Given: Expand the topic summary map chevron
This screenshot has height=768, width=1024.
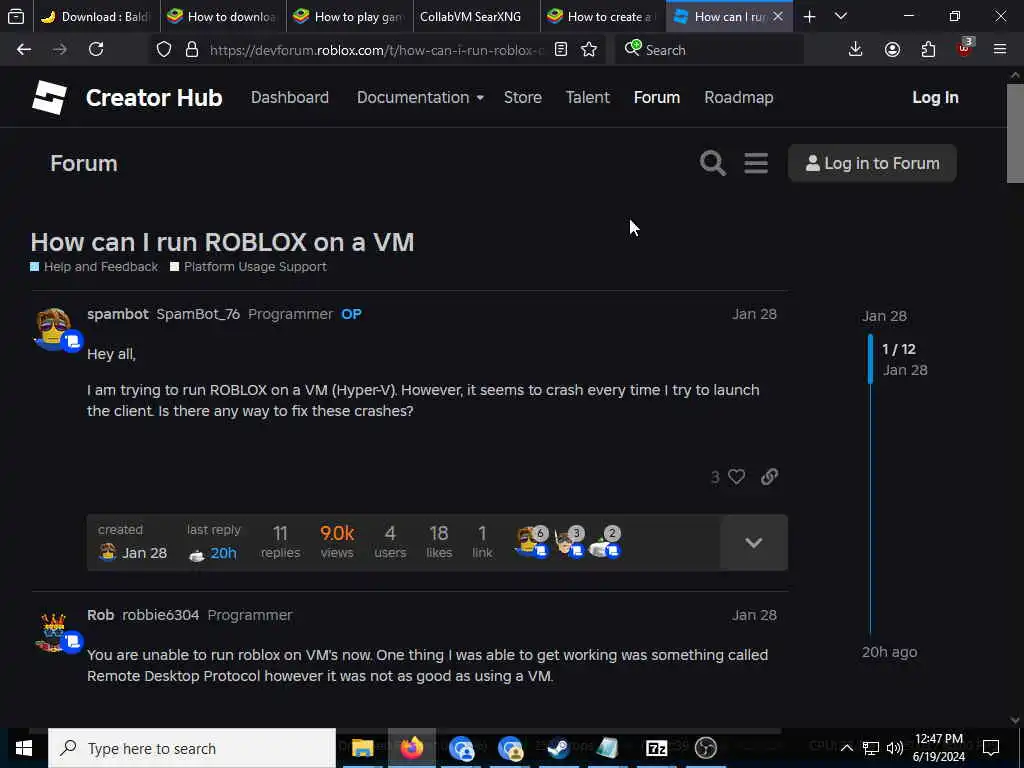Looking at the screenshot, I should tap(754, 543).
